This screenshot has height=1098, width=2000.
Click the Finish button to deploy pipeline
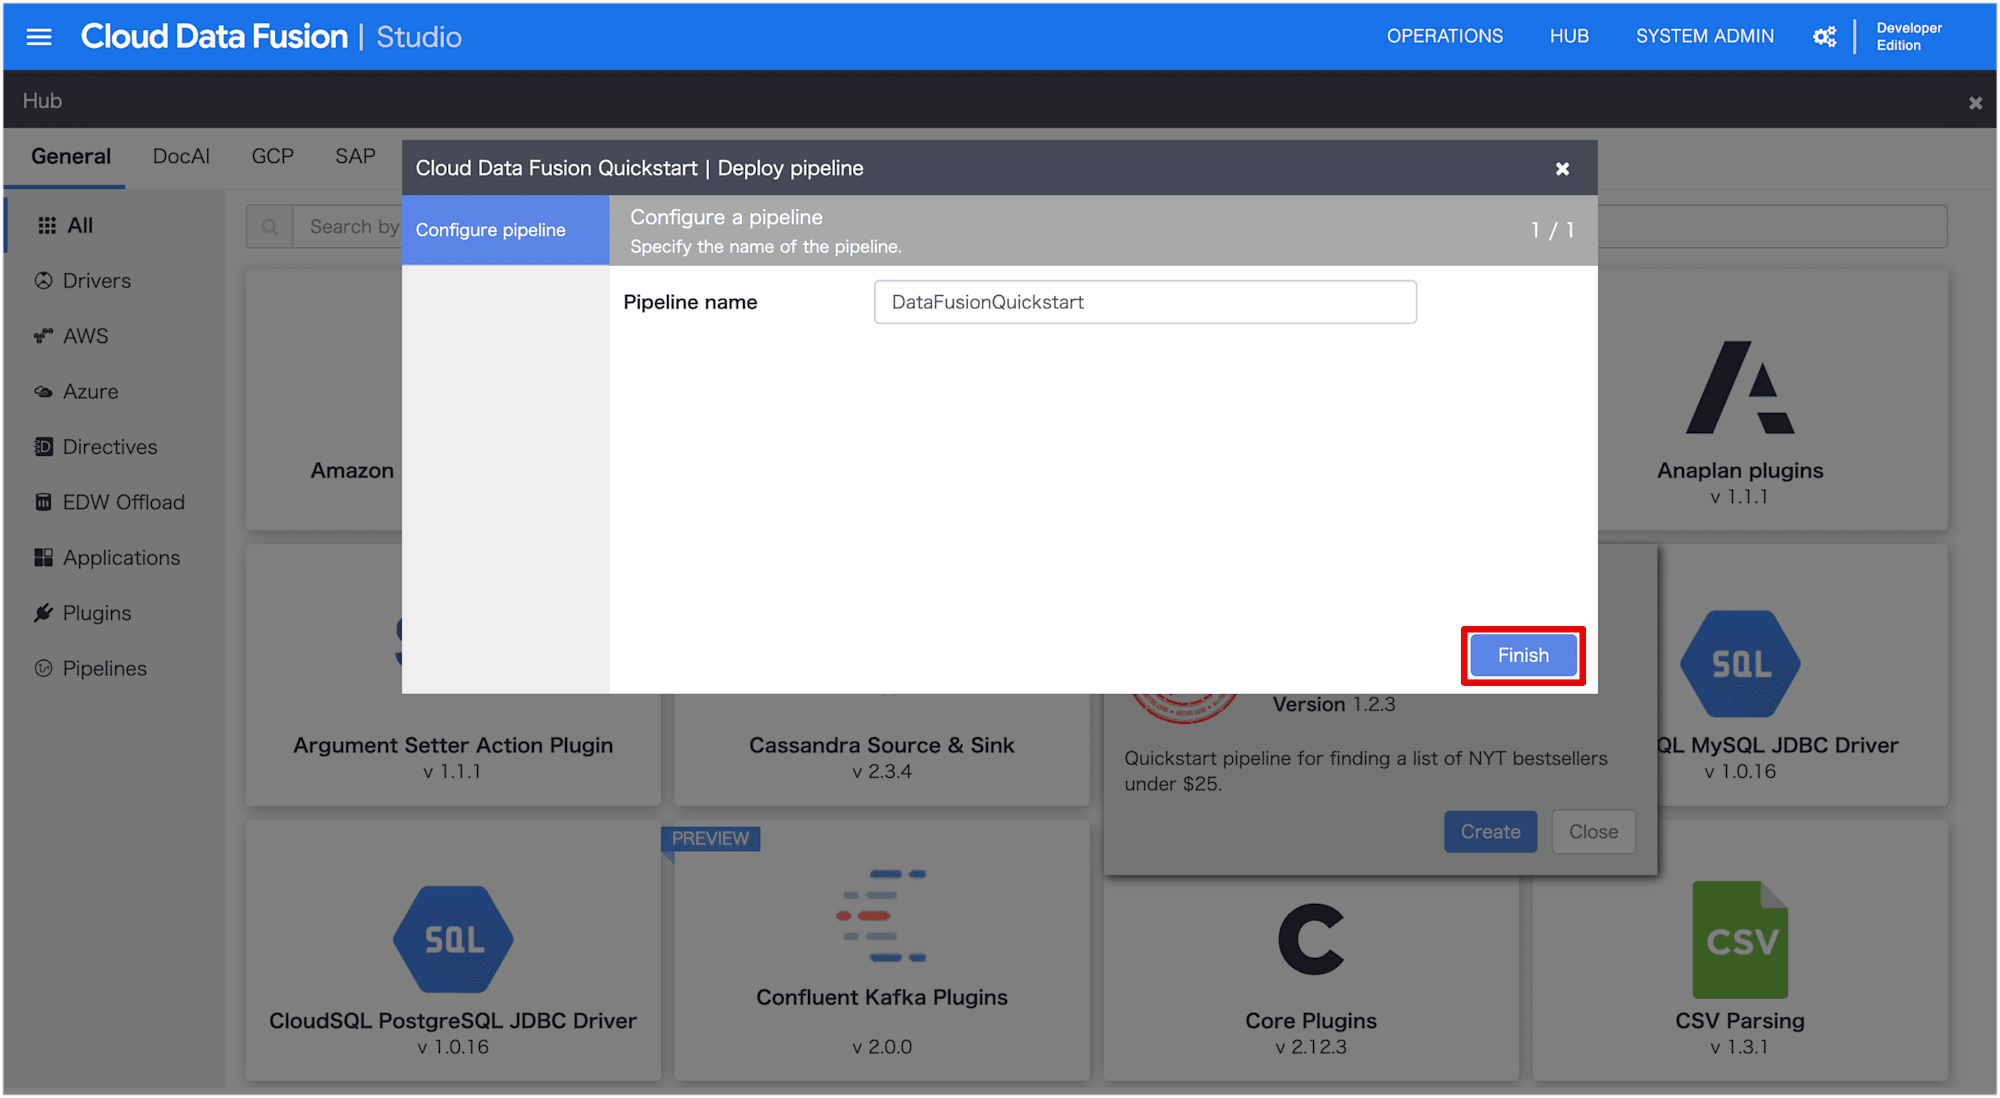1519,656
